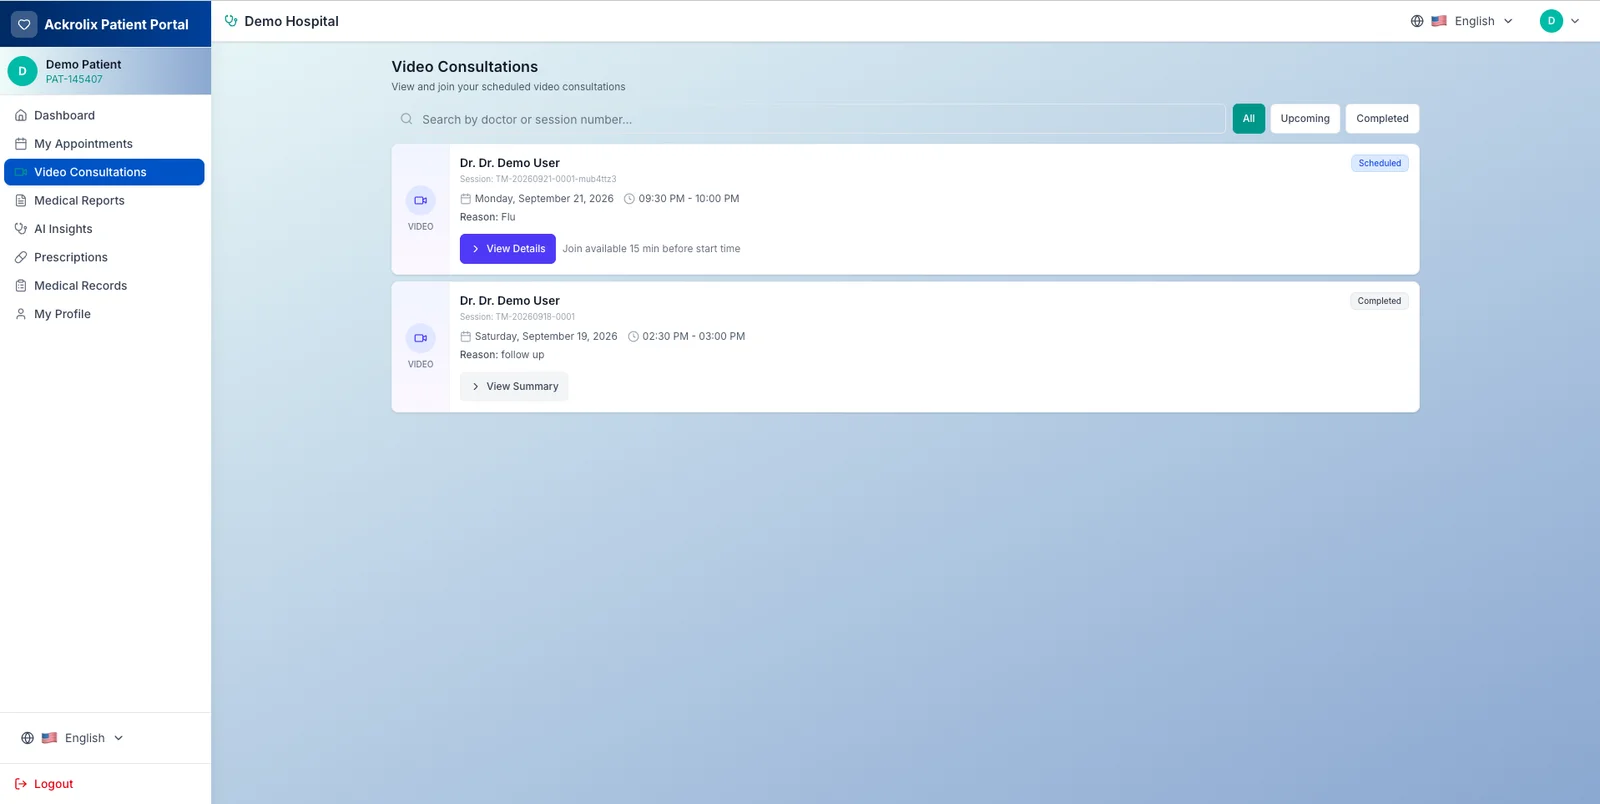
Task: Filter by Completed consultations
Action: 1382,119
